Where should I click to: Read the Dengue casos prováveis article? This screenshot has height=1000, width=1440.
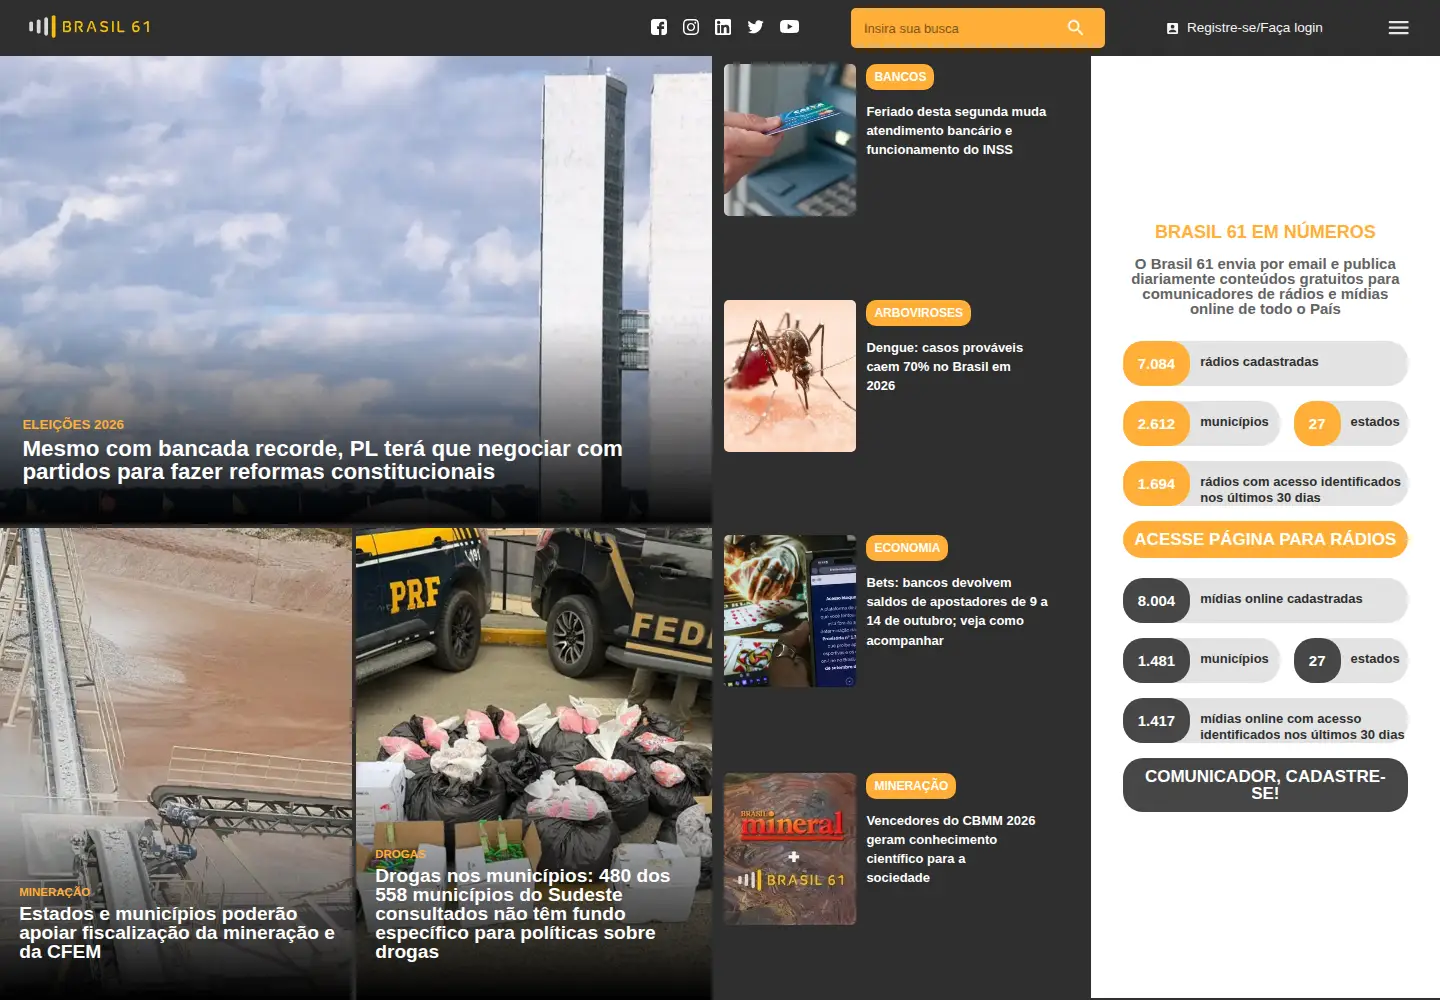pyautogui.click(x=945, y=367)
